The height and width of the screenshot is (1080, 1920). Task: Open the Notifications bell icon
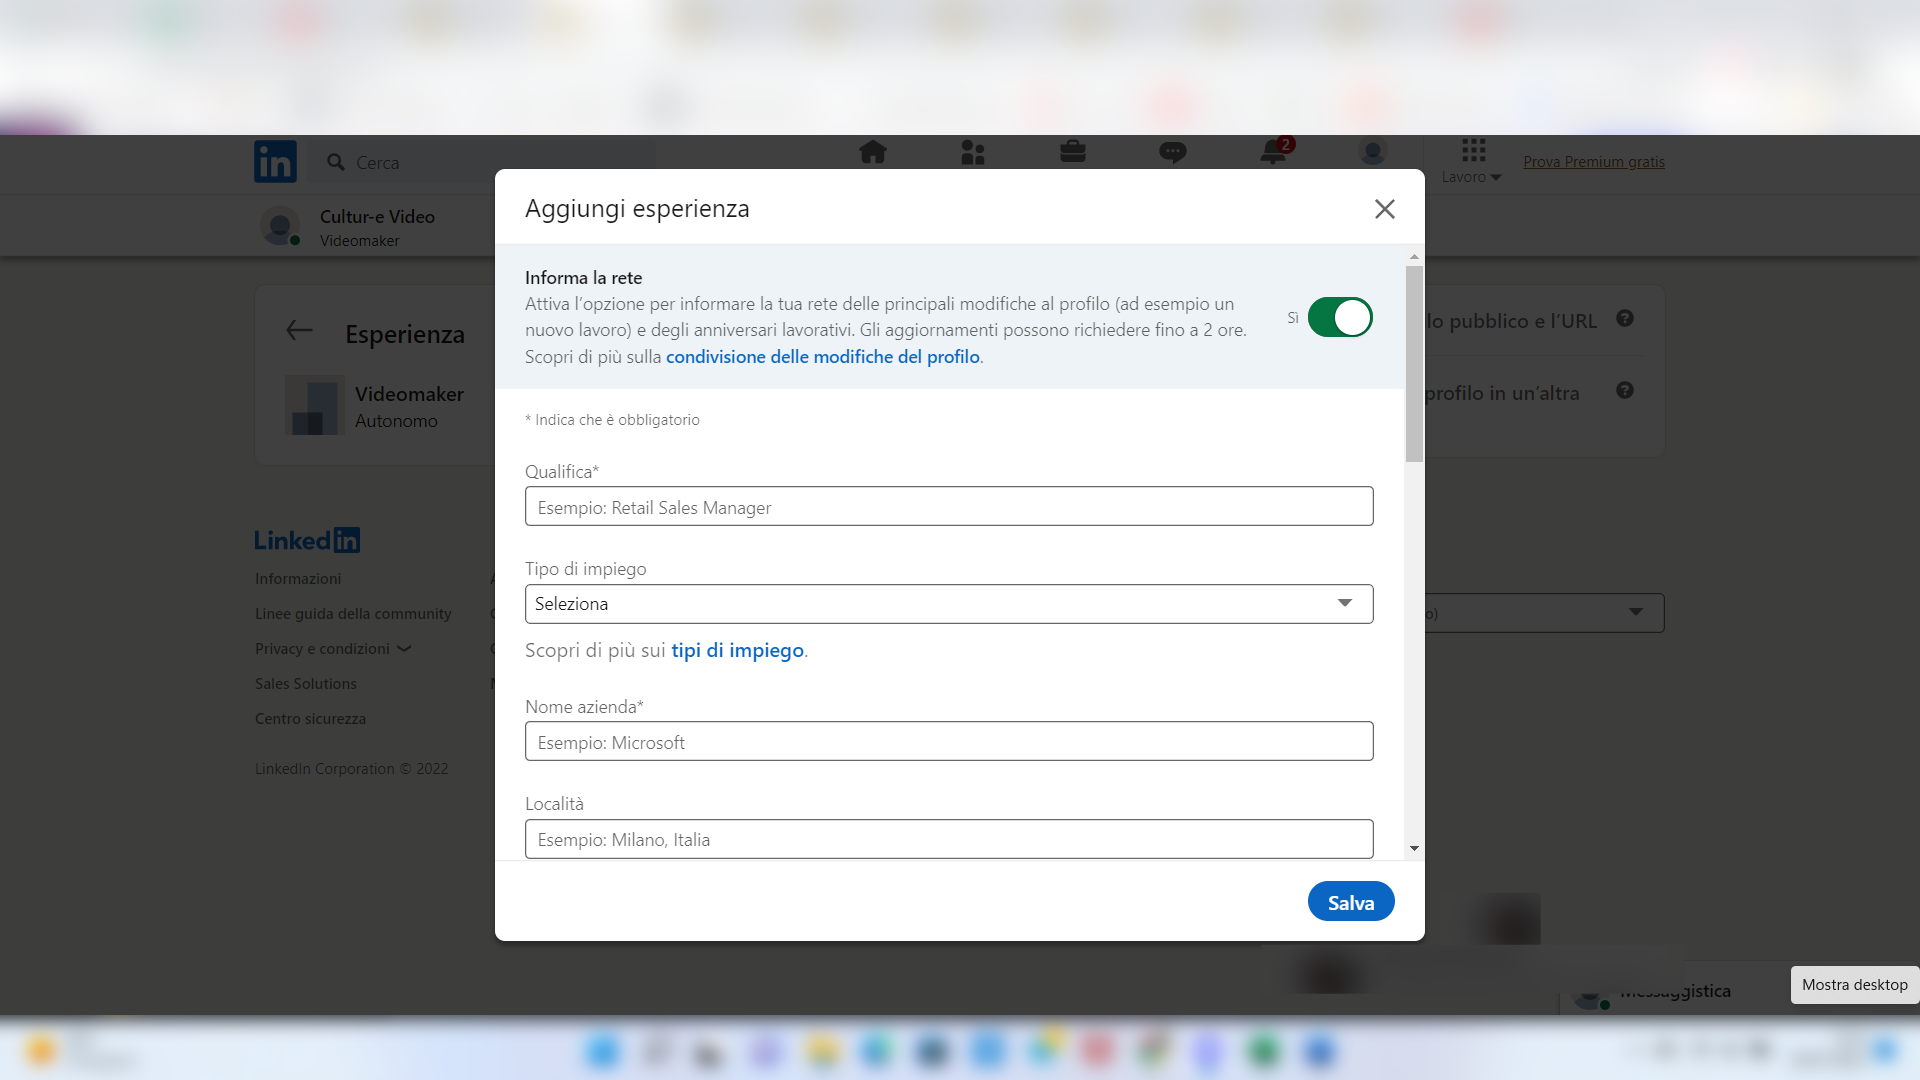(1274, 152)
